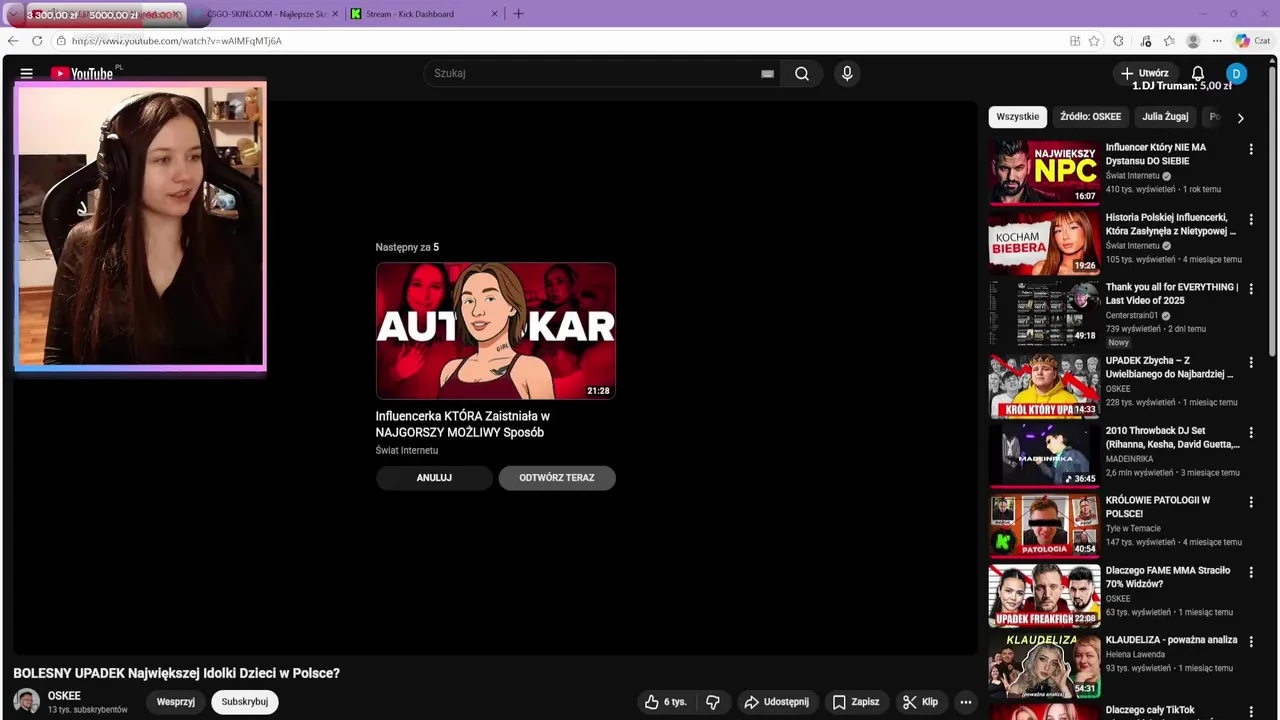Click the Zapisz save button
This screenshot has height=720, width=1280.
tap(856, 702)
